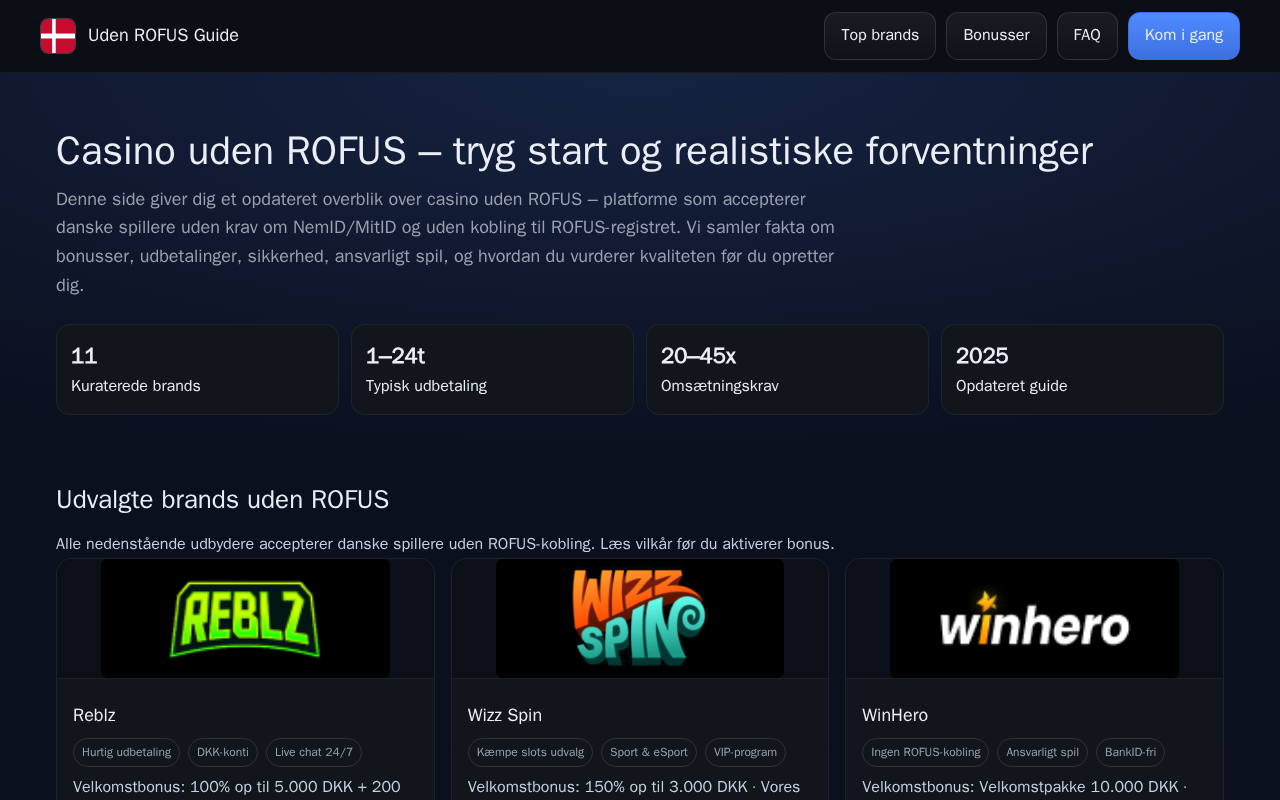Select the WinHero brand title
The height and width of the screenshot is (800, 1280).
click(895, 715)
